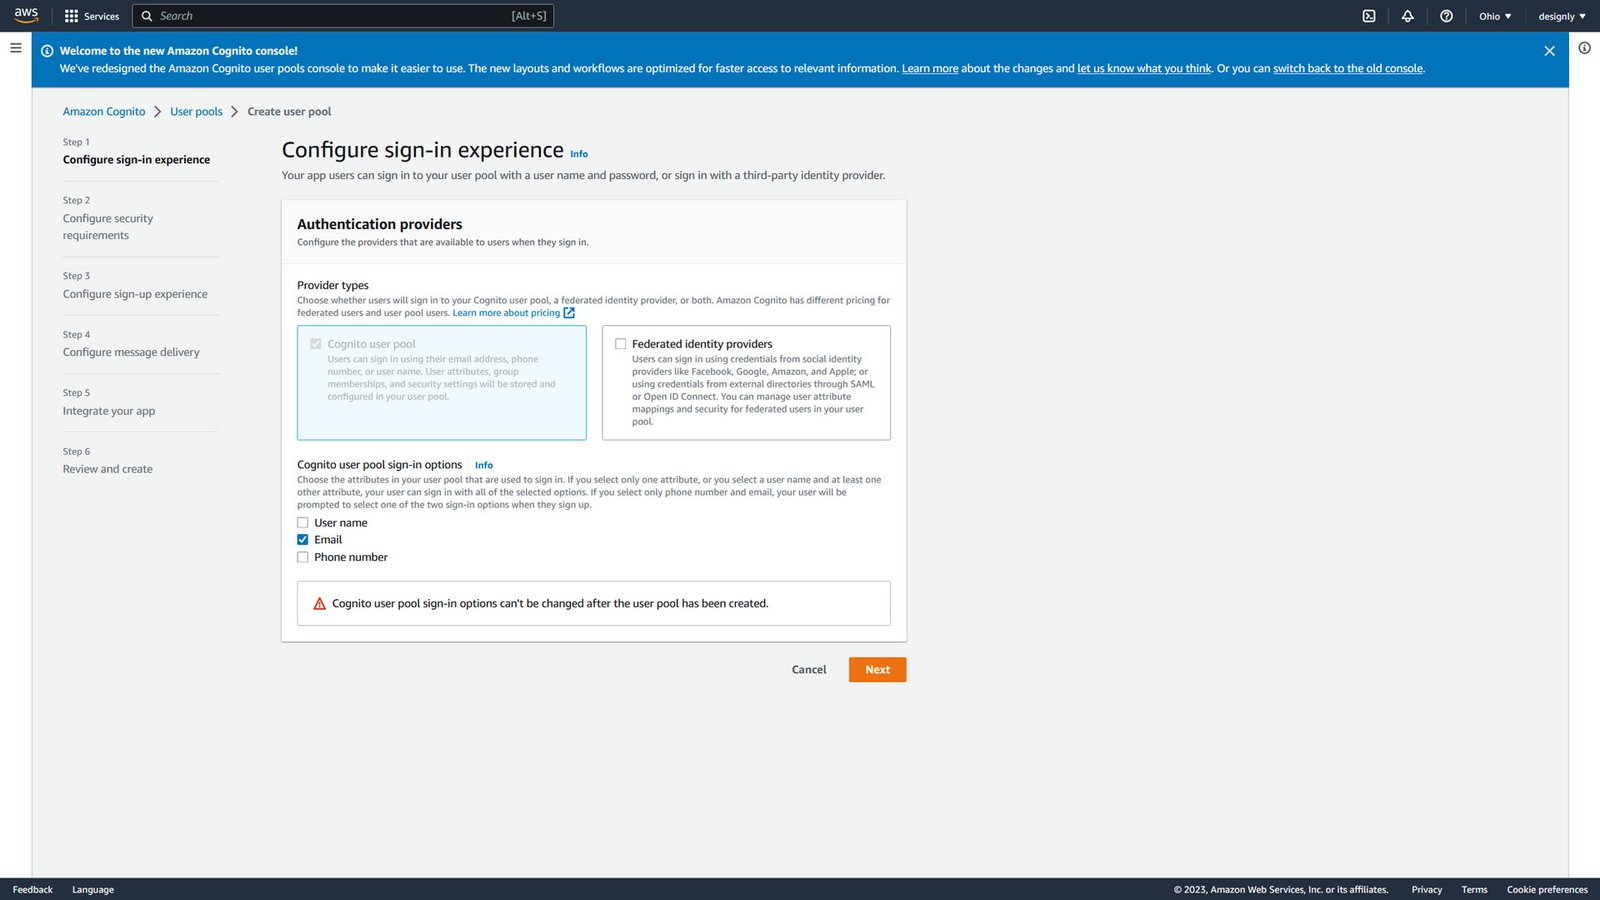Image resolution: width=1600 pixels, height=900 pixels.
Task: Click the Next button
Action: click(876, 669)
